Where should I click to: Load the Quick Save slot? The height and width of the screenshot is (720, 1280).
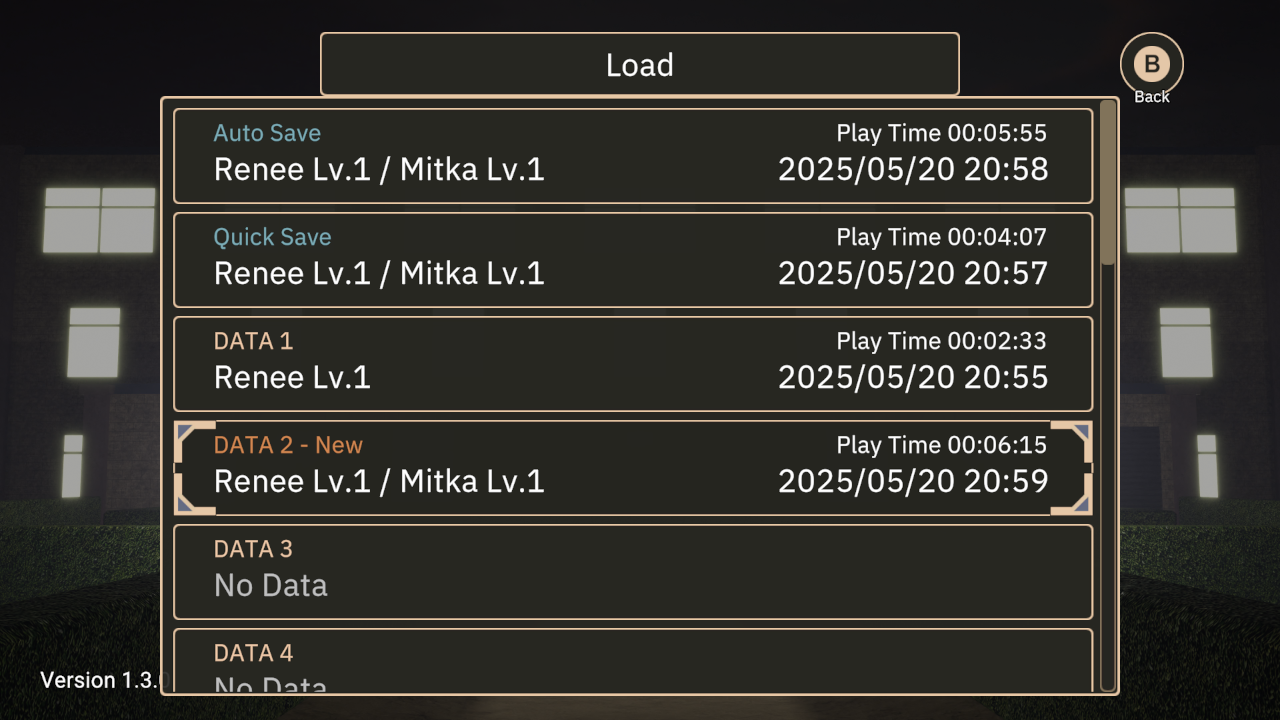(x=633, y=260)
